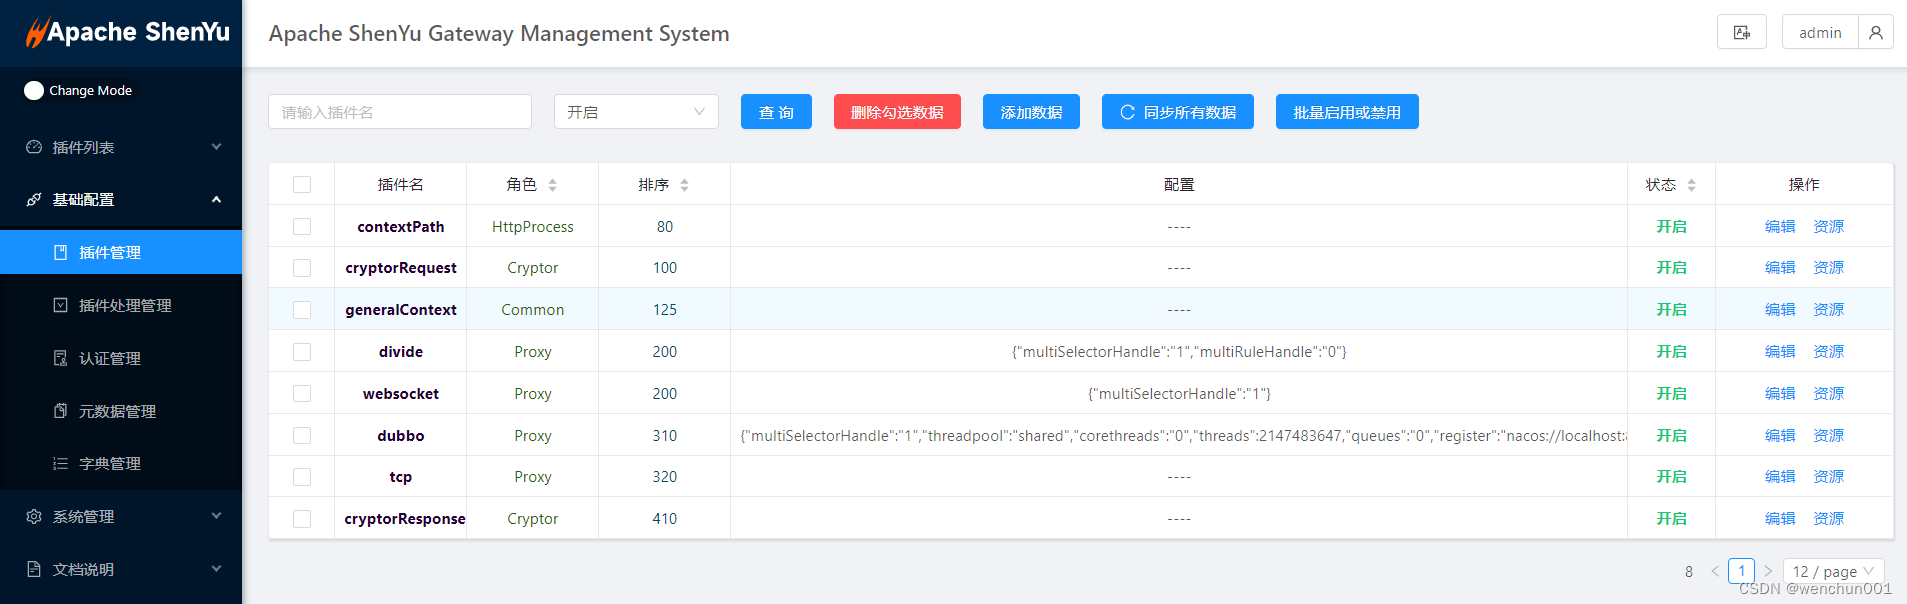This screenshot has width=1907, height=604.
Task: Click 资源 for the dubbo plugin
Action: [x=1828, y=436]
